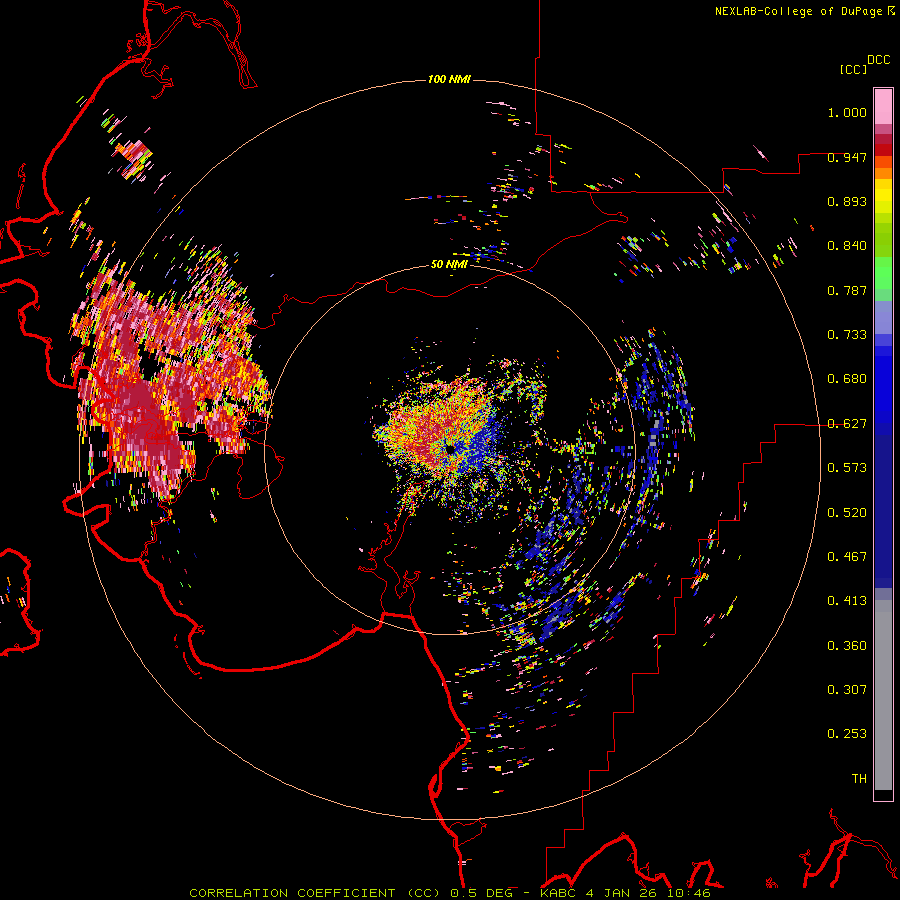Click the gray segment of the color bar

click(x=883, y=695)
